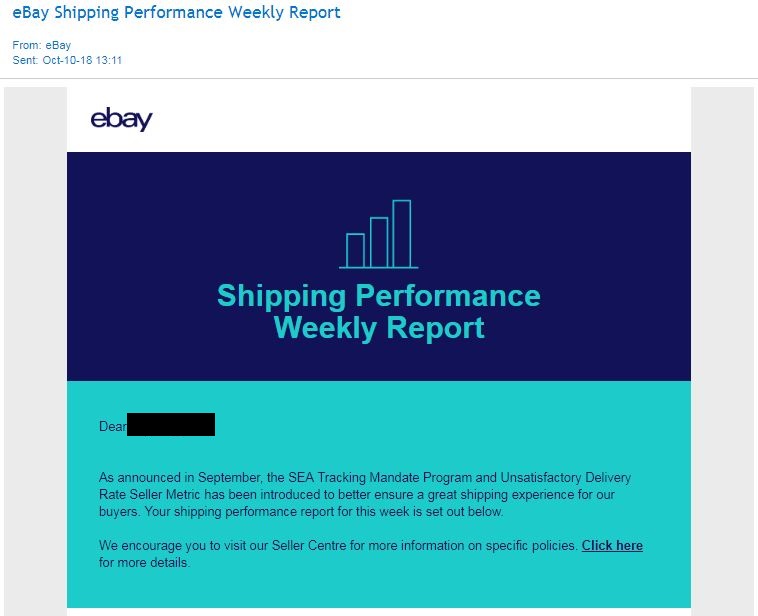
Task: Click the "for more details." text
Action: pos(144,563)
